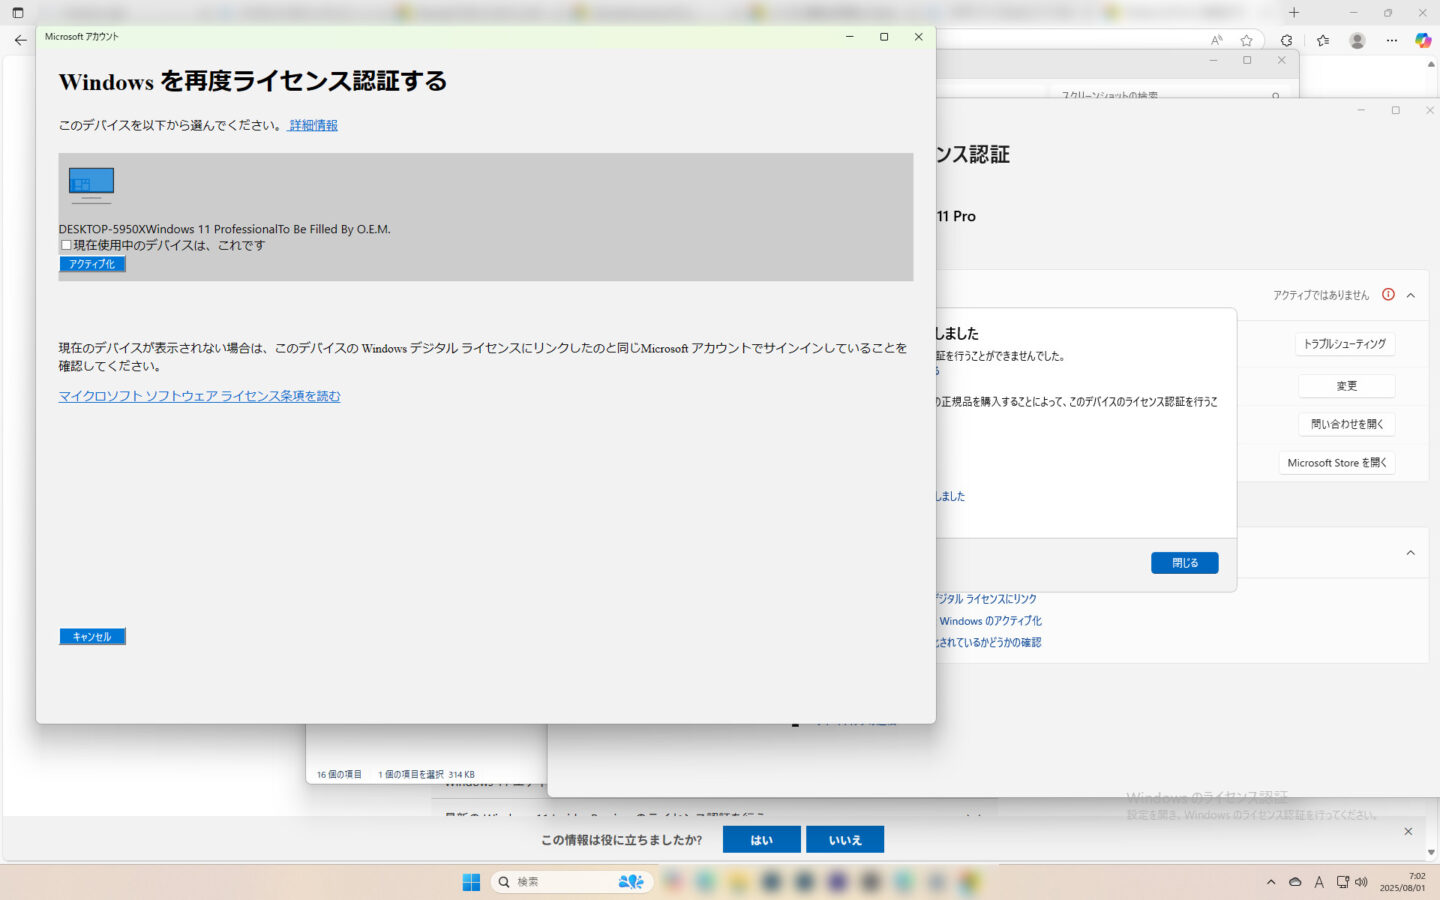Open the volume tray icon

point(1361,882)
